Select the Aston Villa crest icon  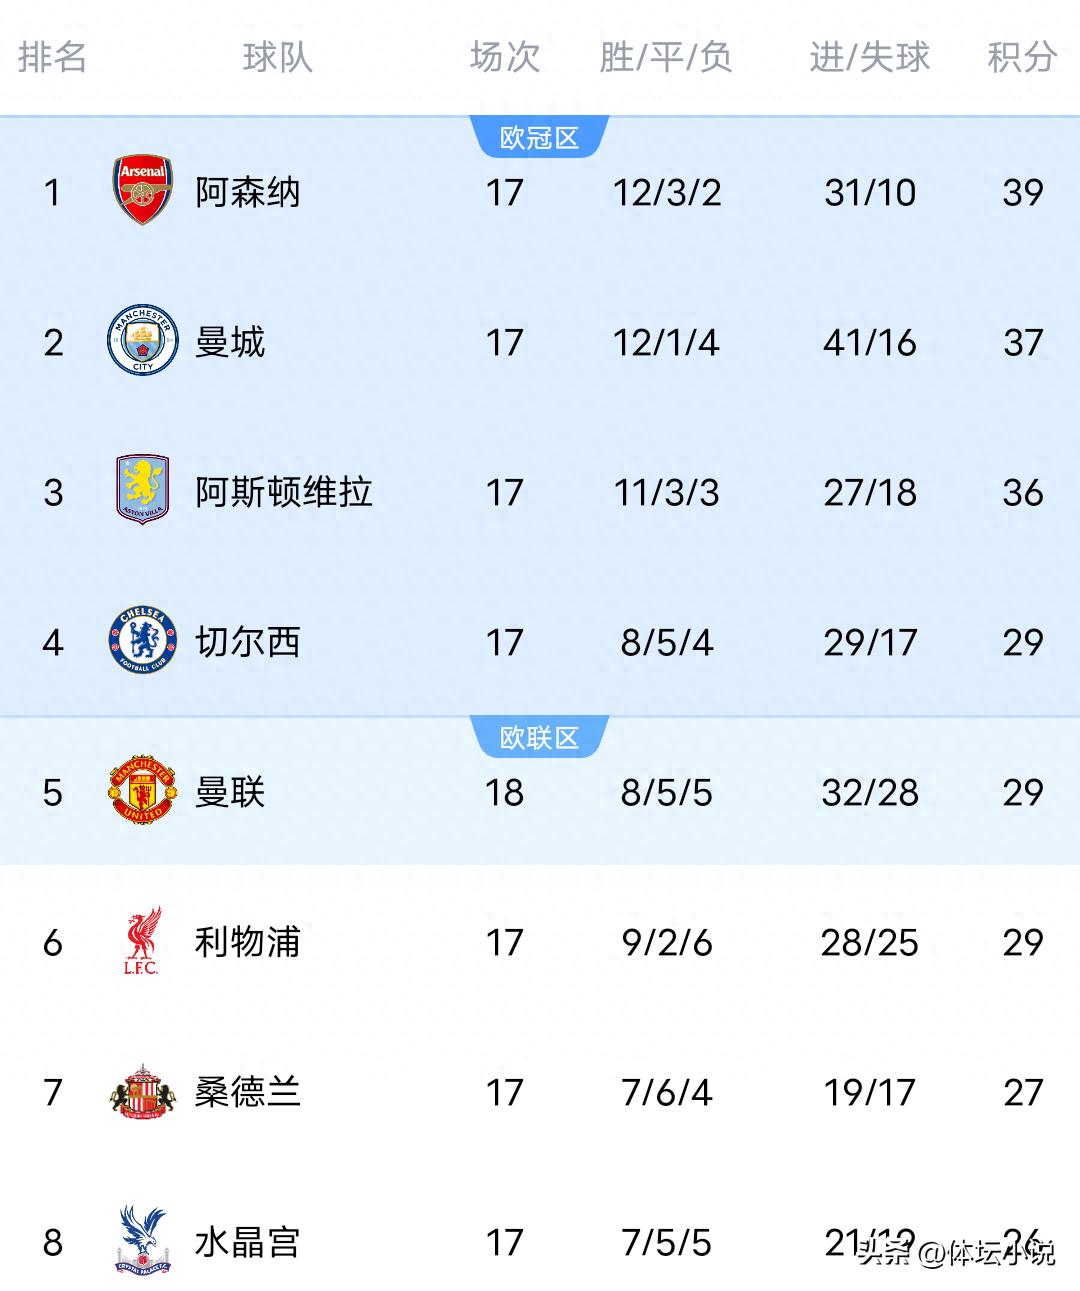tap(143, 491)
